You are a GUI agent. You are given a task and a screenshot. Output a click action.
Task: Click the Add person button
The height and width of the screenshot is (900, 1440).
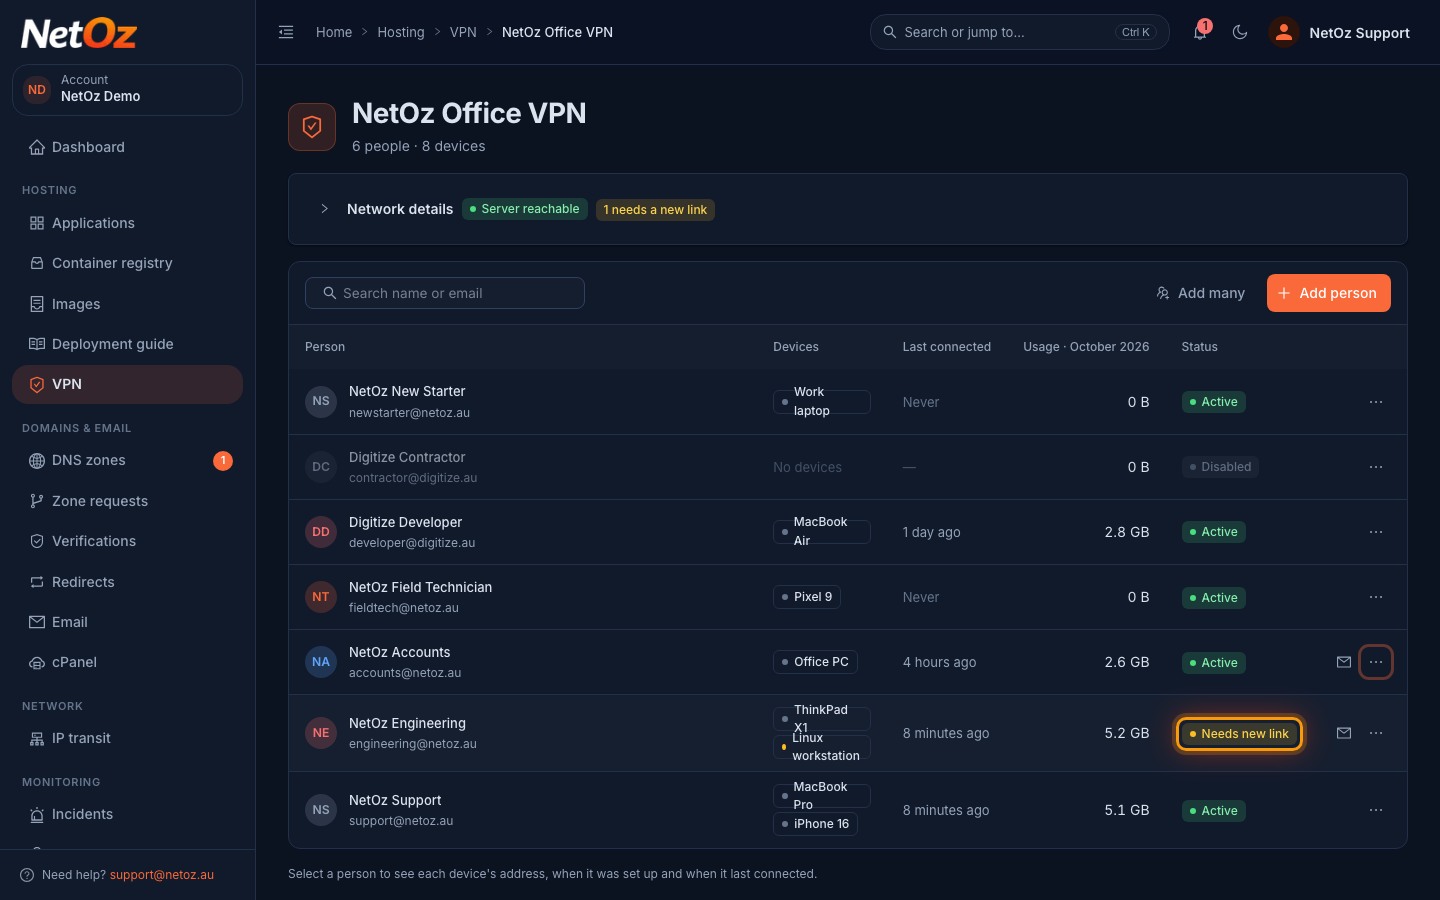coord(1329,293)
